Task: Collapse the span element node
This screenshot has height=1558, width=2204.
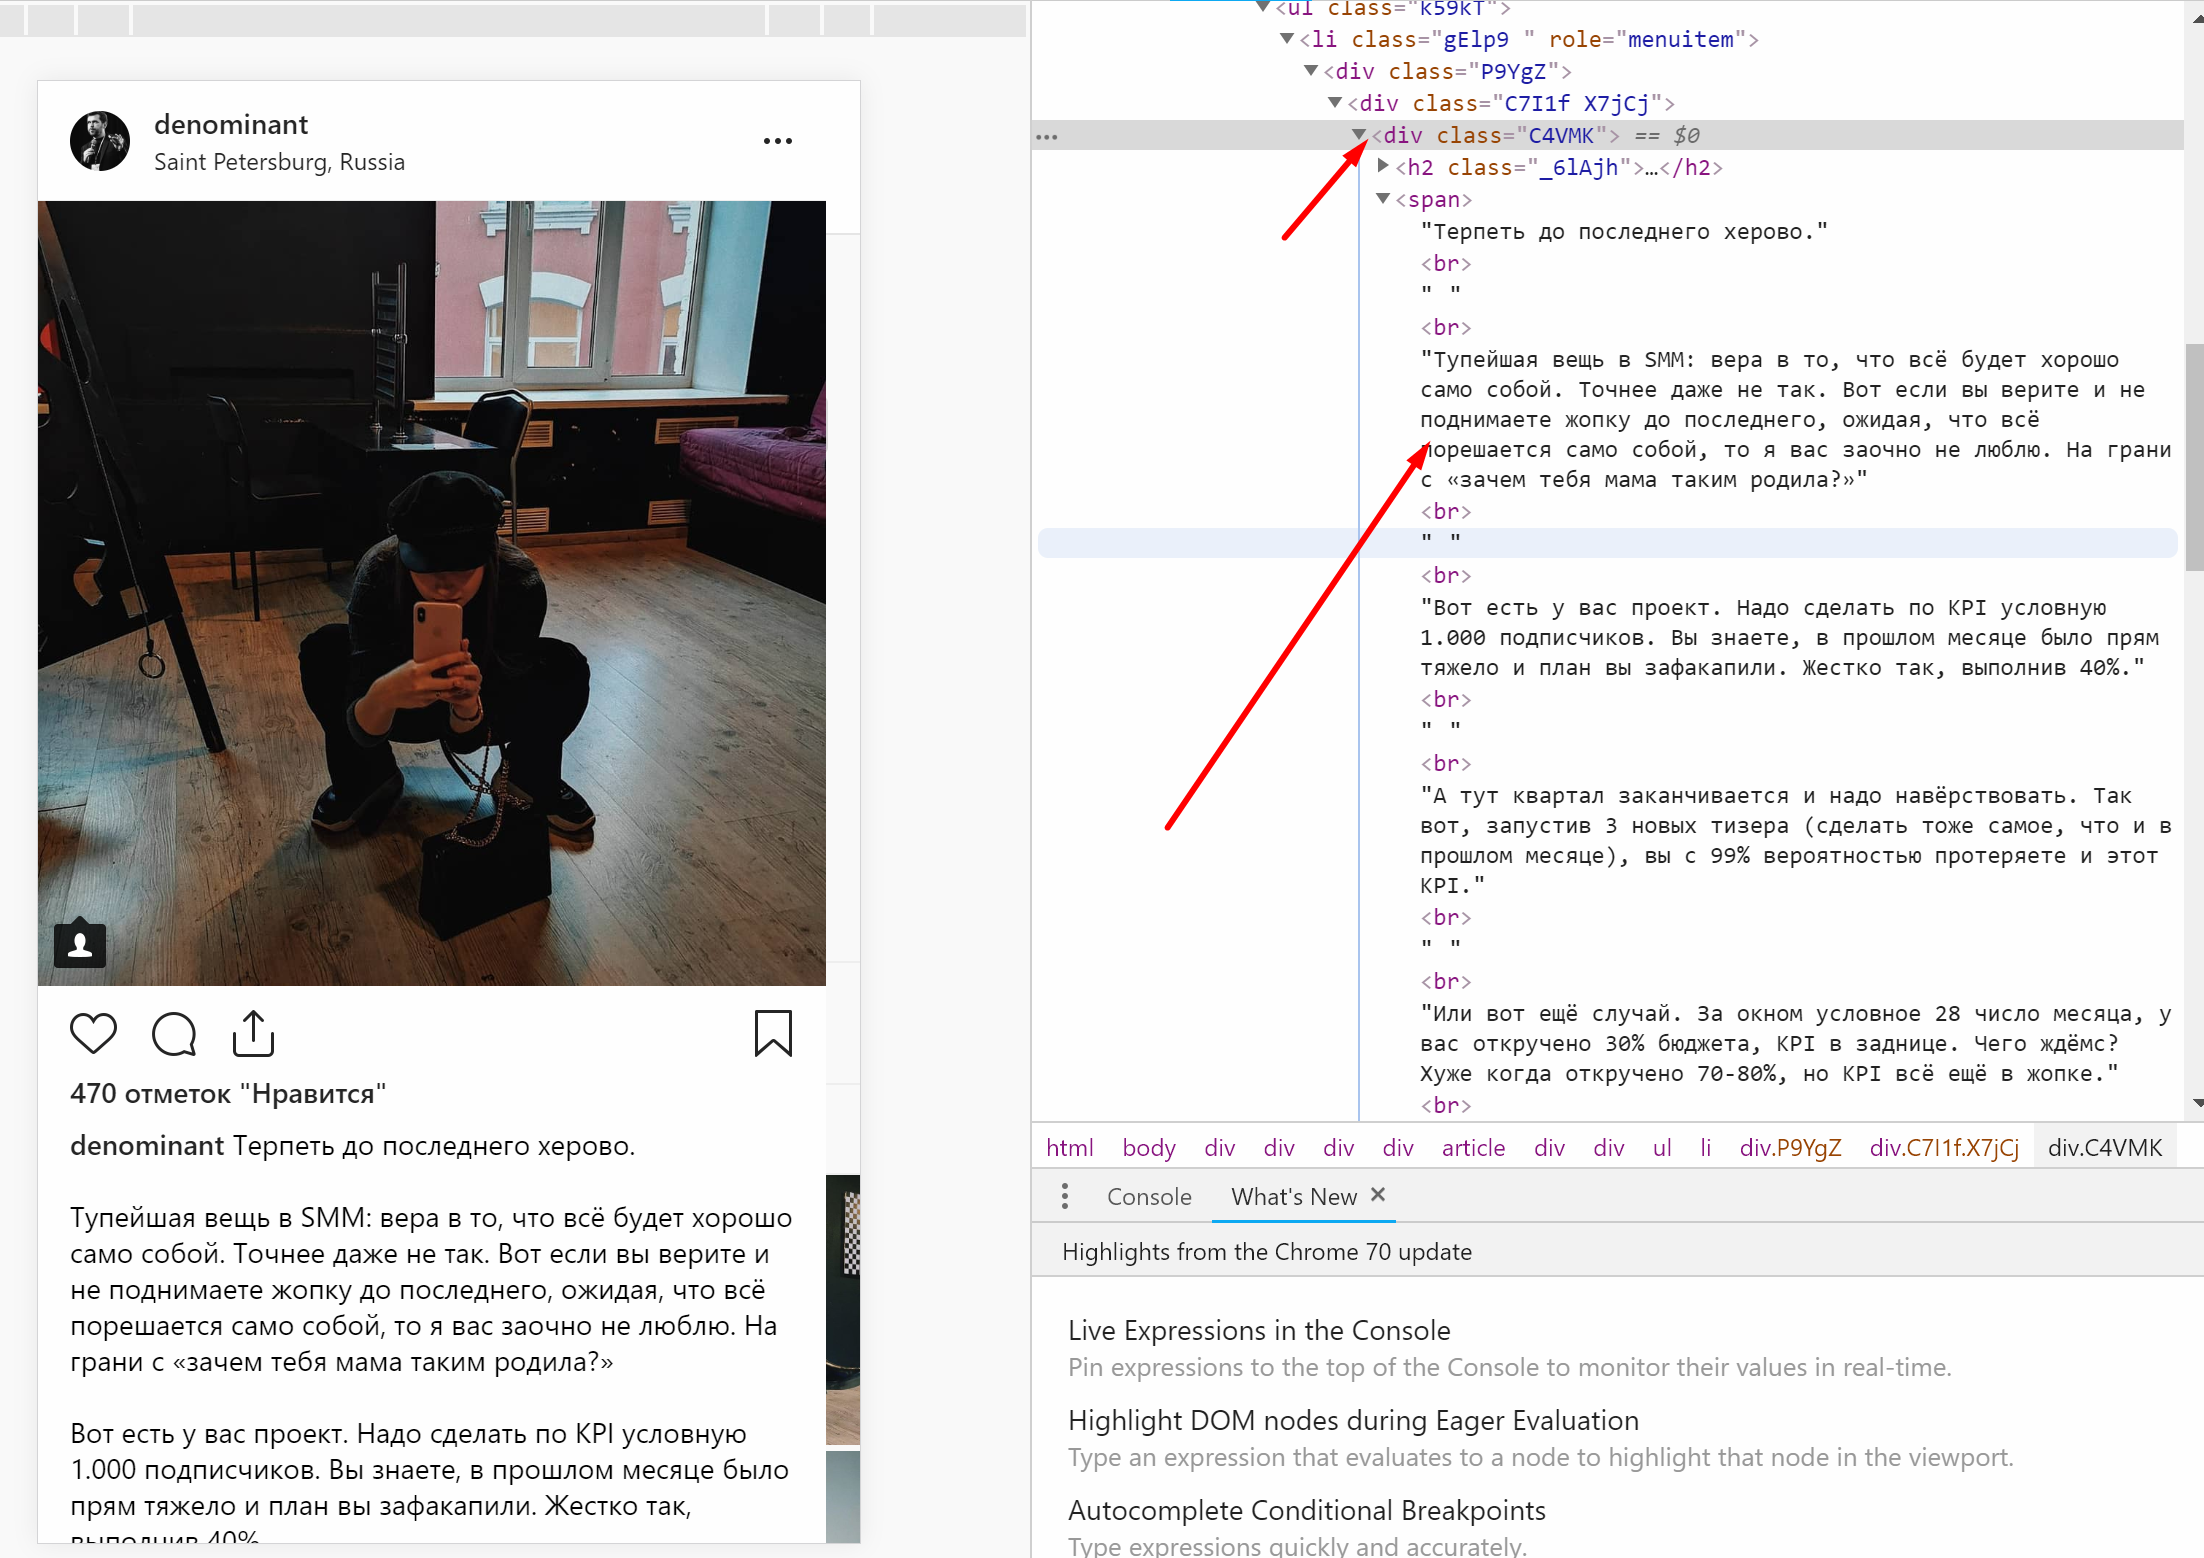Action: click(1383, 198)
